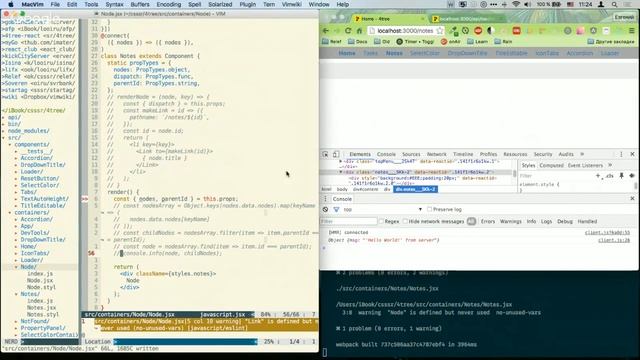Click the console Filter input field
The width and height of the screenshot is (640, 360).
pos(349,221)
